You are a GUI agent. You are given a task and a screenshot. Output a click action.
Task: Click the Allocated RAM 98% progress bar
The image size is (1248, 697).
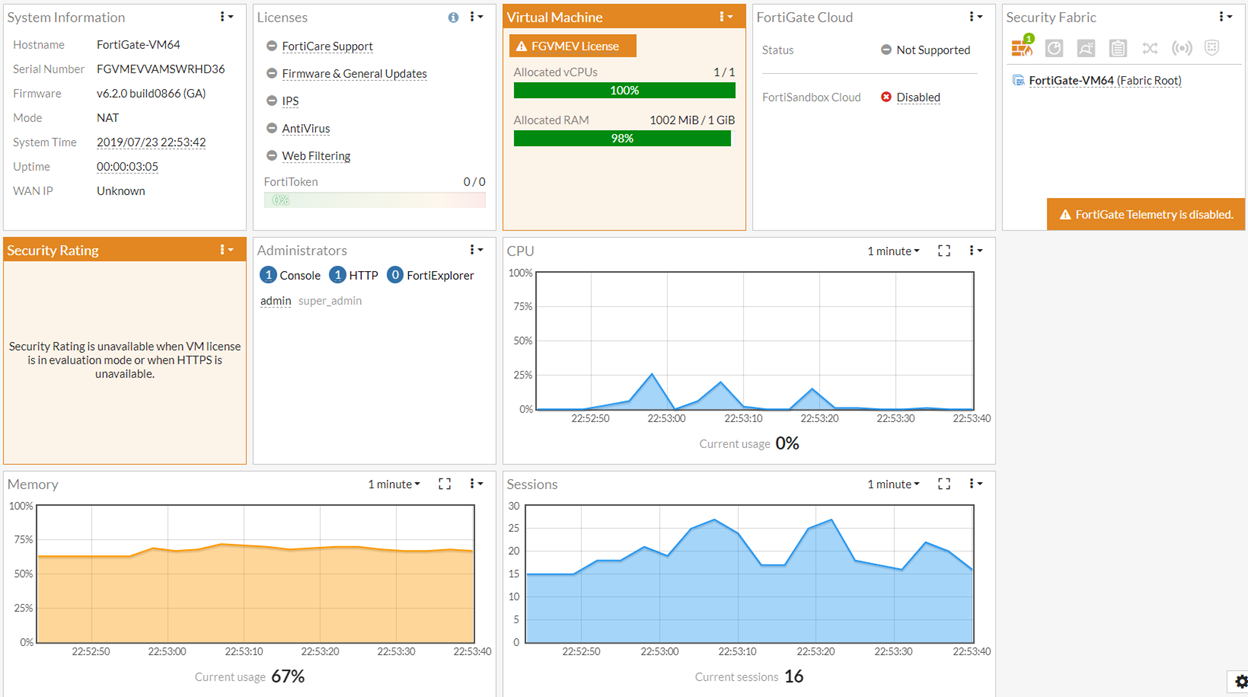tap(622, 138)
